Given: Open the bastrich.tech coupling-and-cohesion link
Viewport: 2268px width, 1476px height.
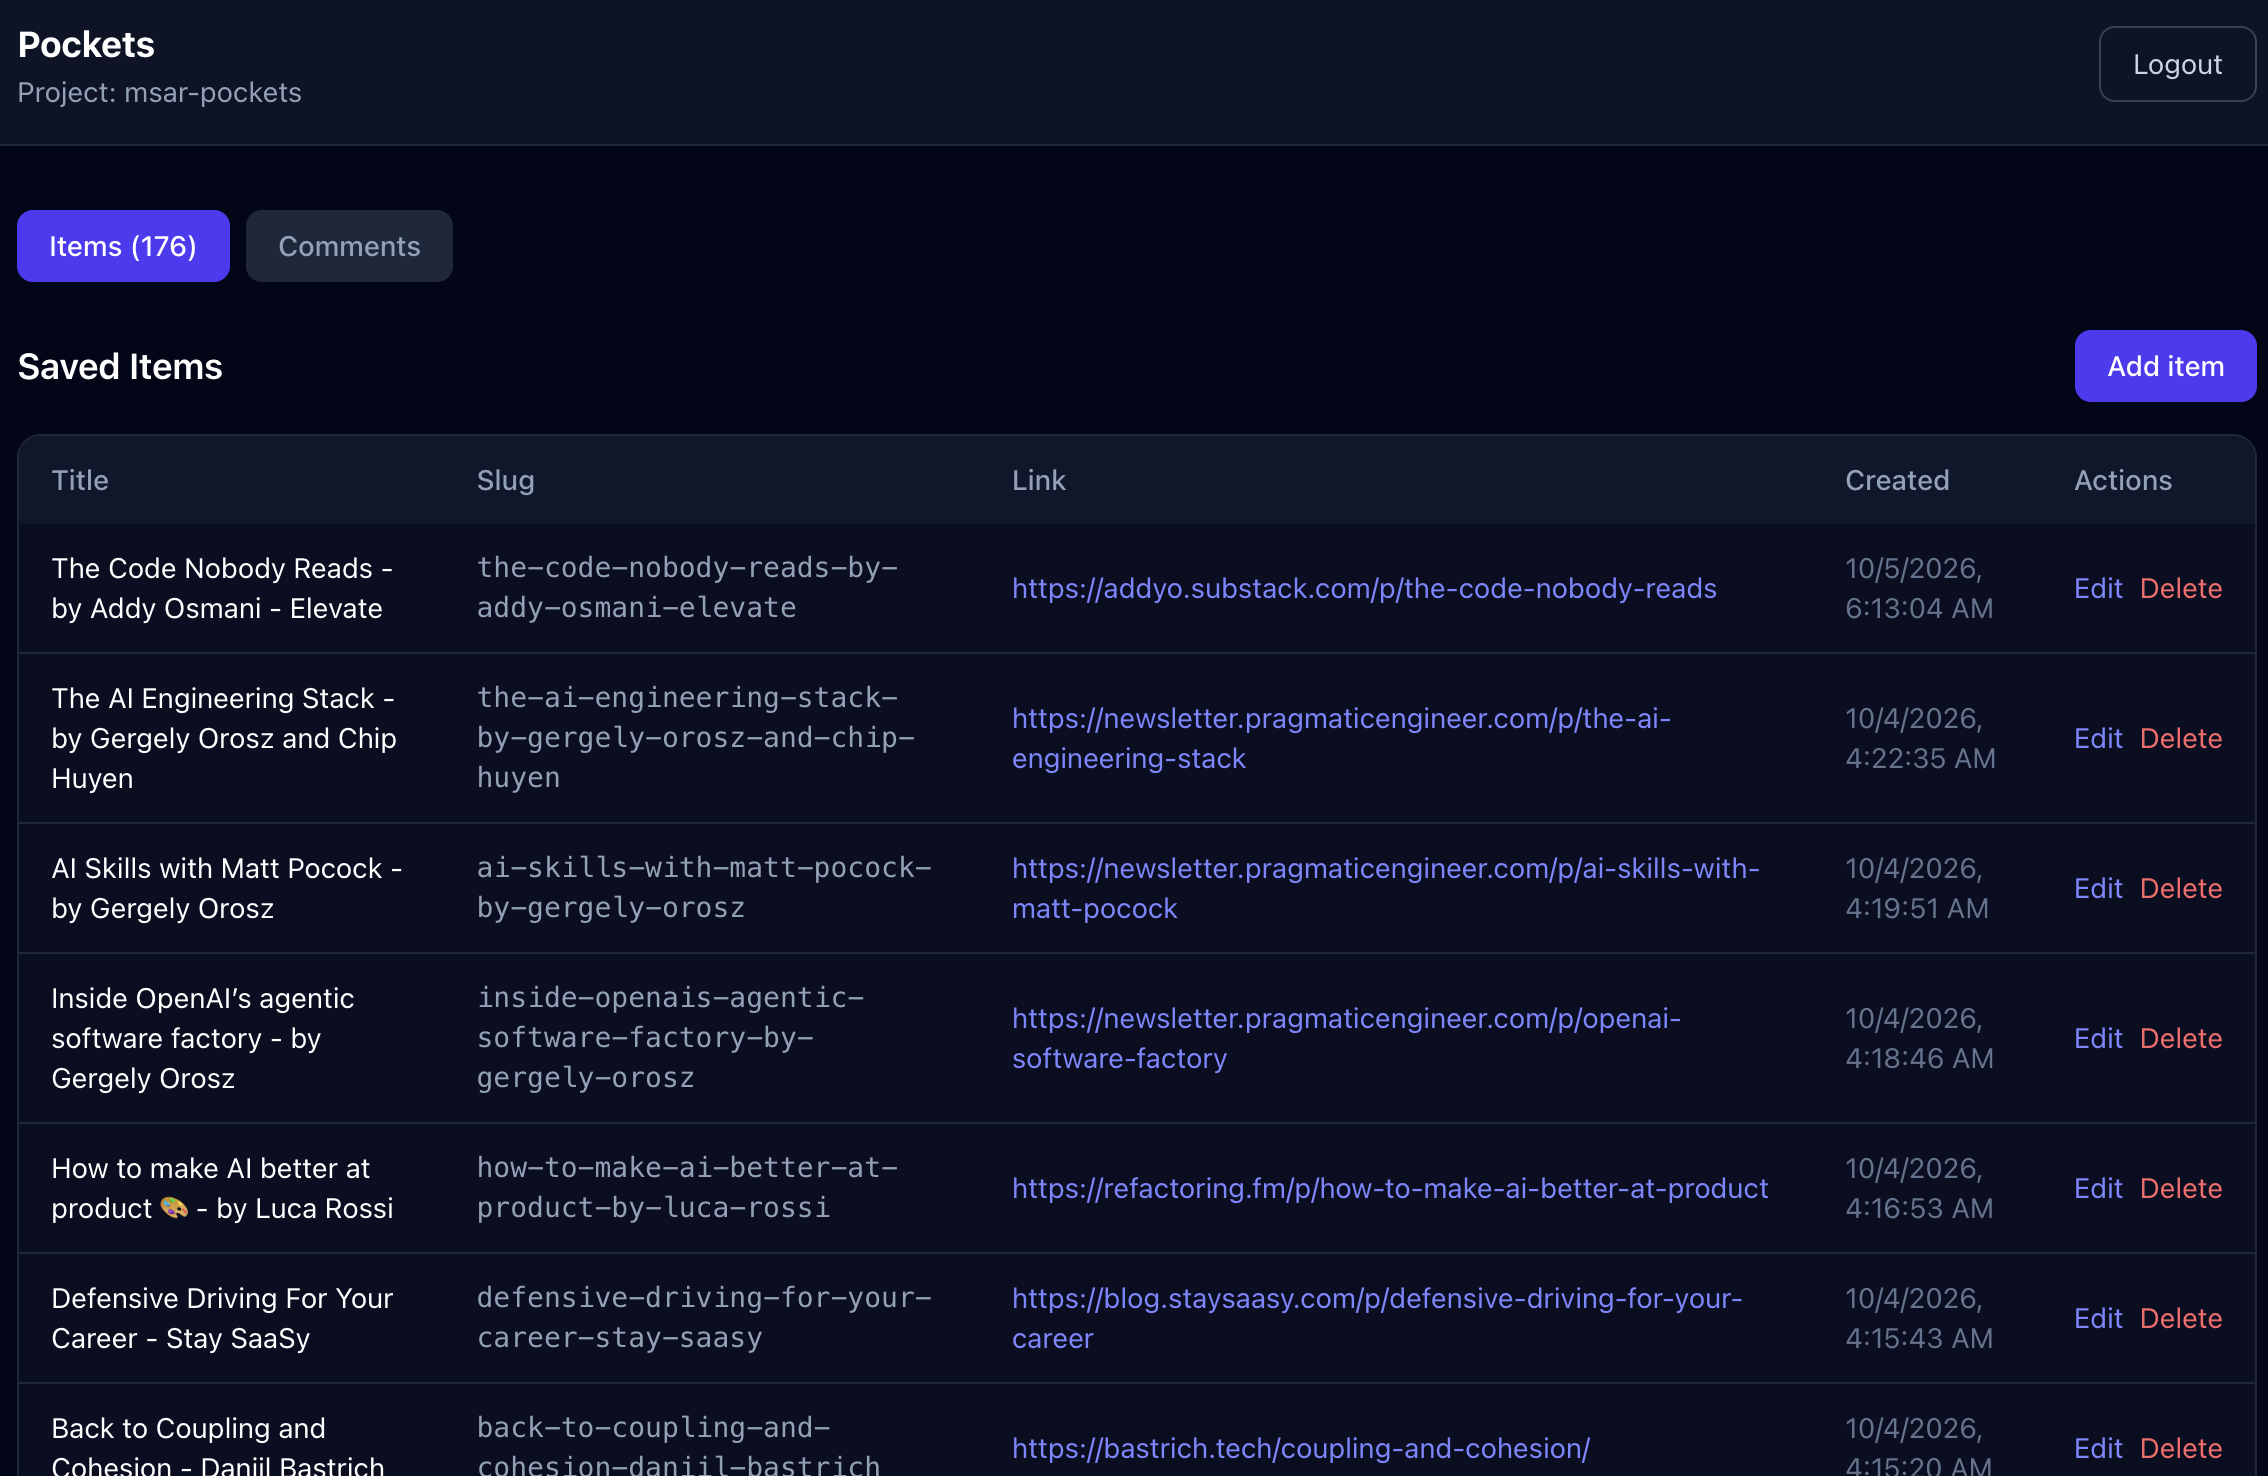Looking at the screenshot, I should pos(1301,1448).
